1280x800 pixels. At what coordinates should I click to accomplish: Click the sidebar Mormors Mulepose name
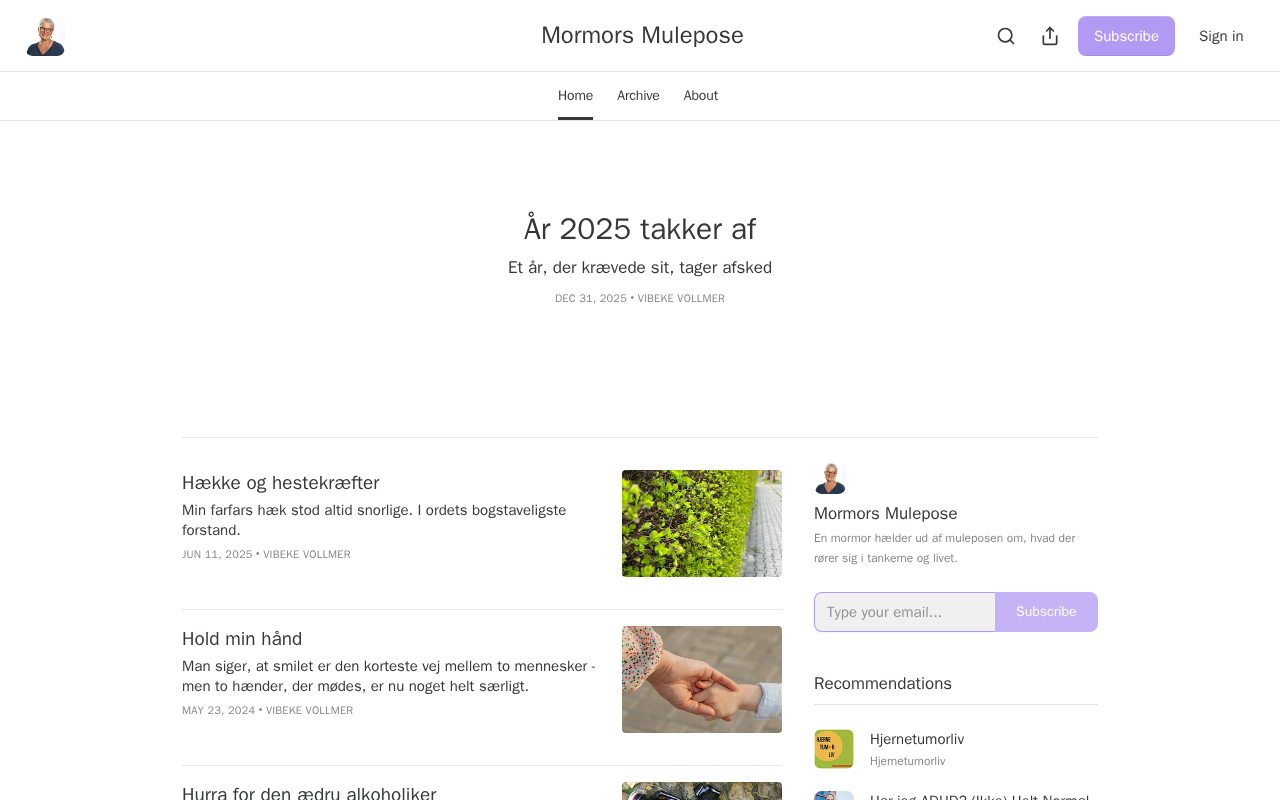[886, 514]
